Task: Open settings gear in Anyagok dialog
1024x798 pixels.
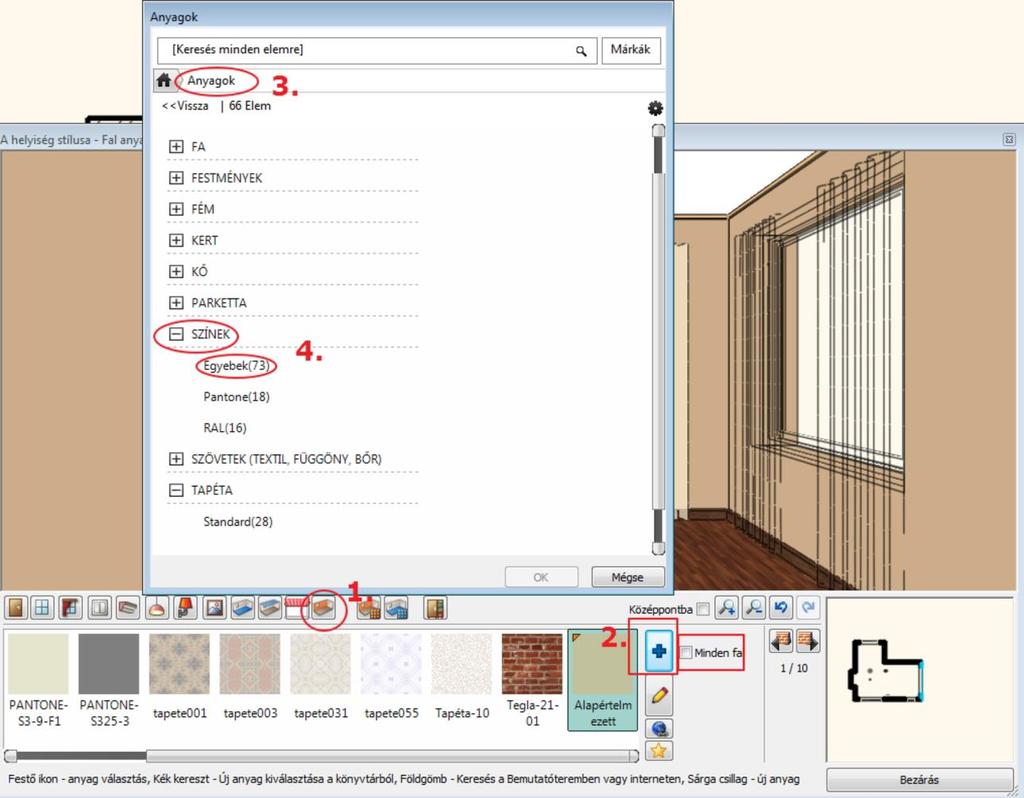Action: pyautogui.click(x=655, y=108)
